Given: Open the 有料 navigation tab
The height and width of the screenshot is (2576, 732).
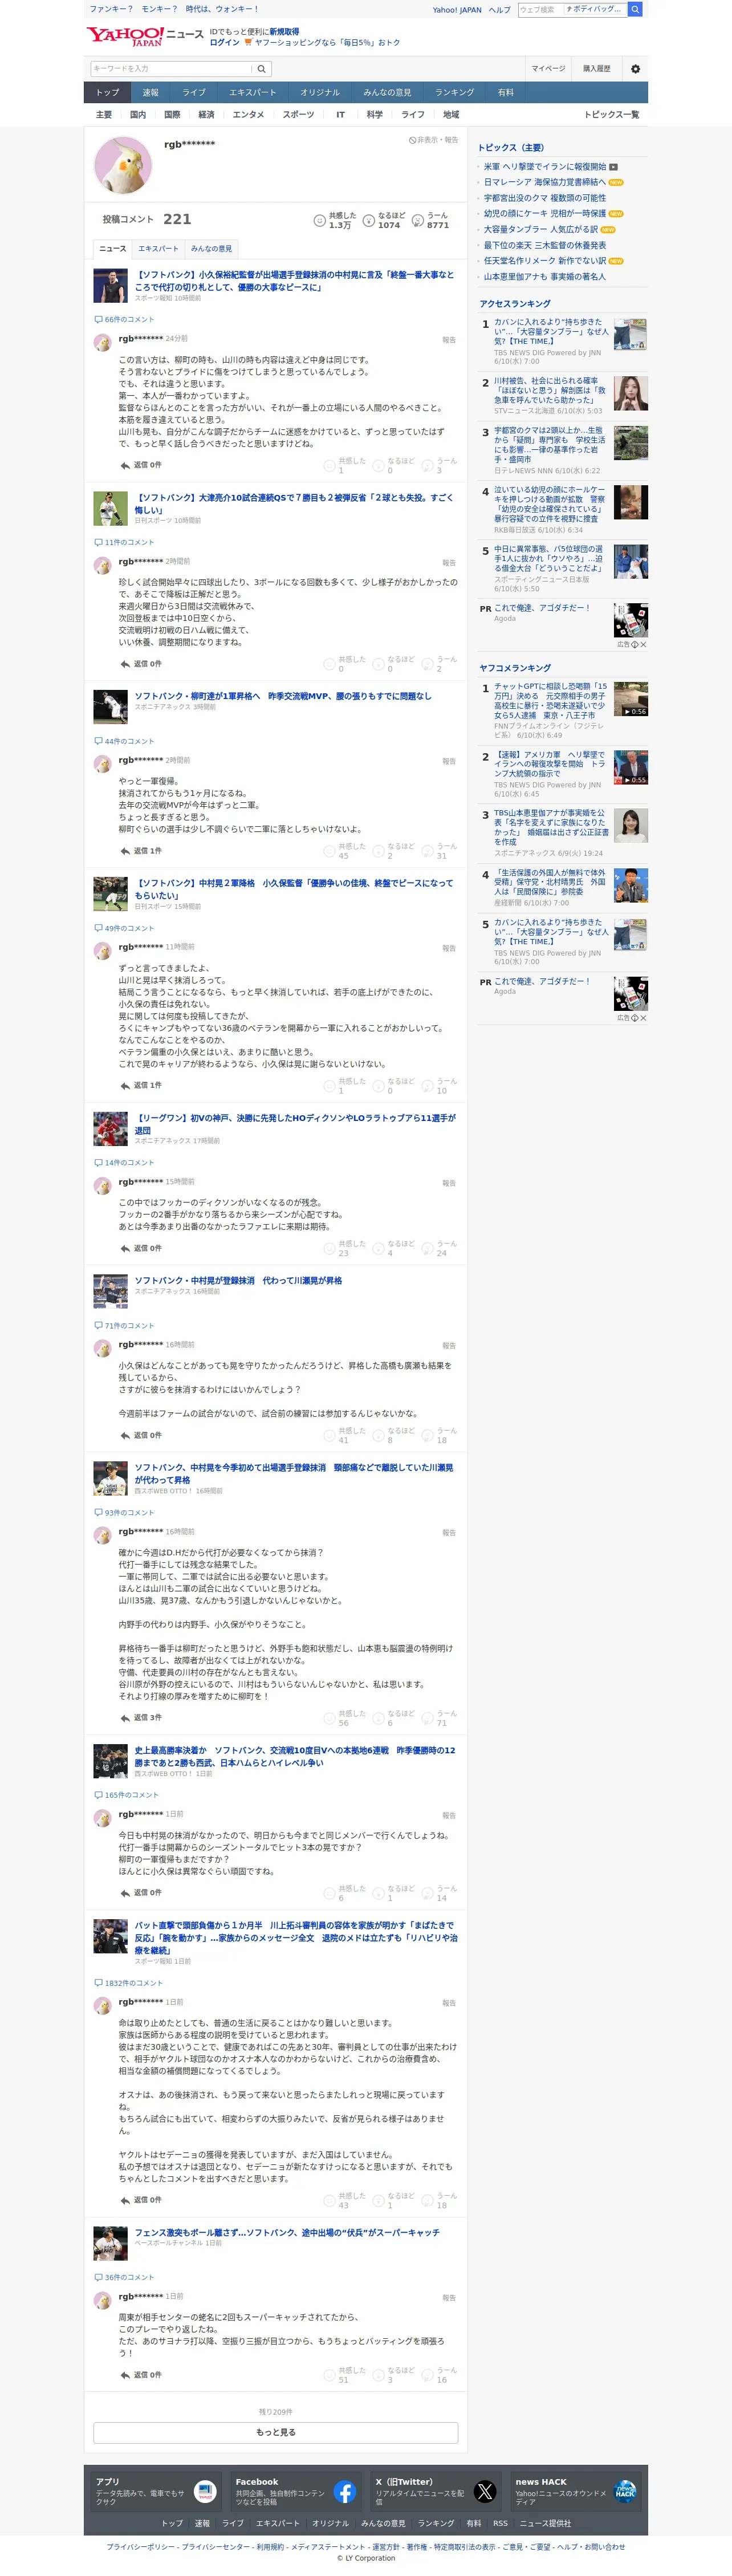Looking at the screenshot, I should [506, 93].
